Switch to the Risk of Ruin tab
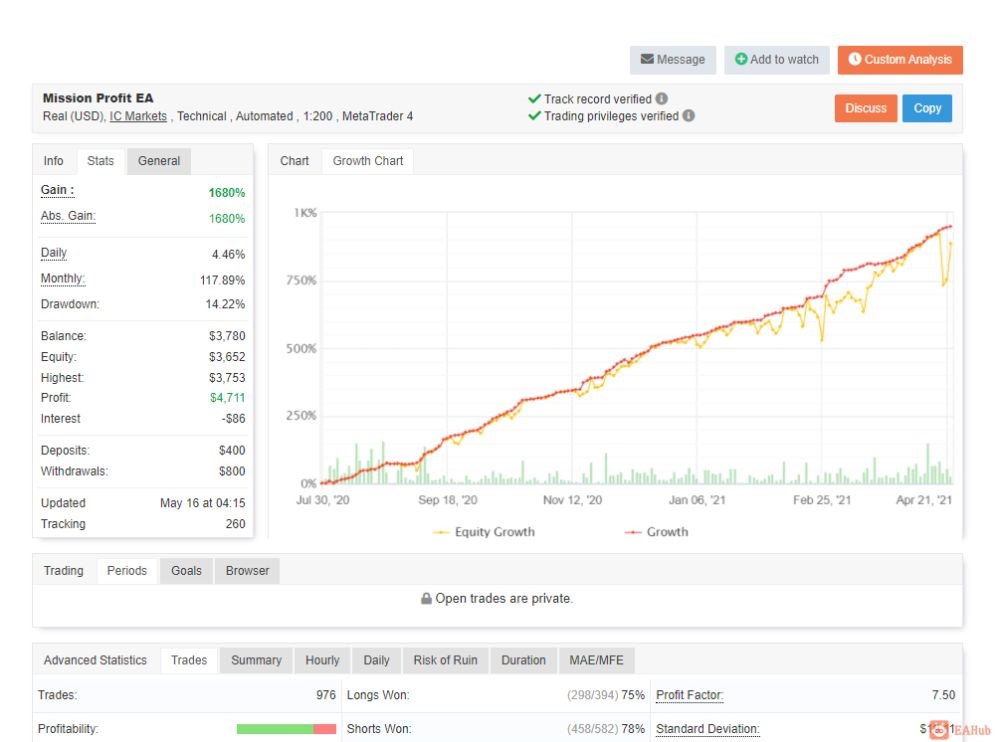 pyautogui.click(x=445, y=660)
